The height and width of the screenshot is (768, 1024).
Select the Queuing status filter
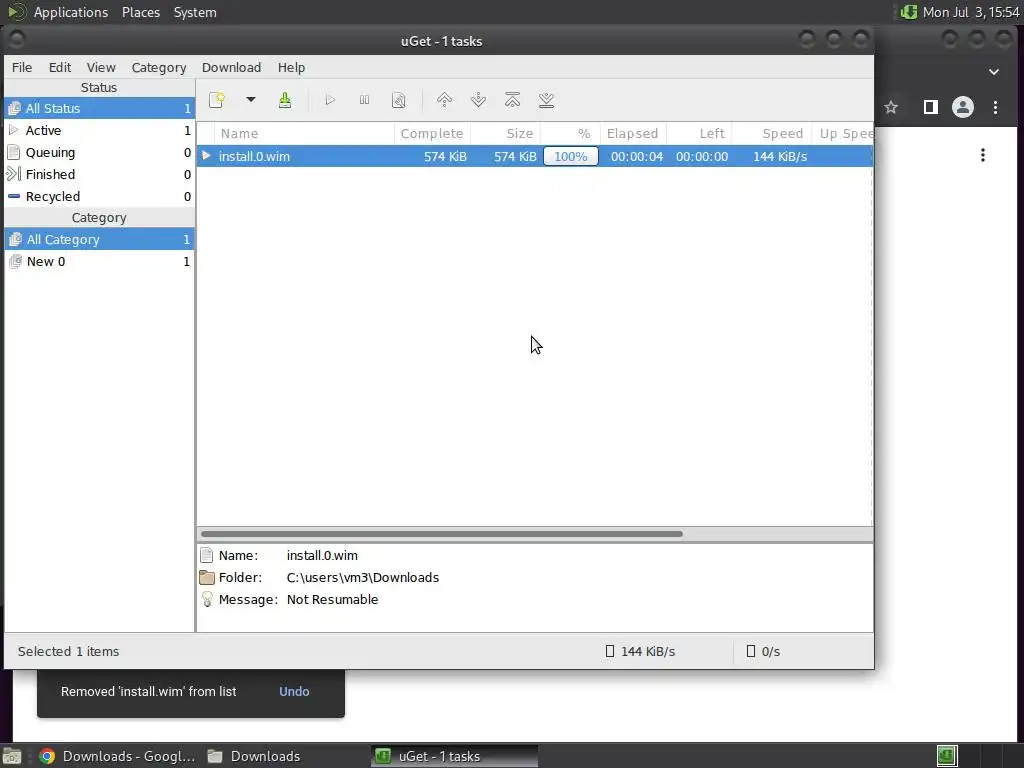(99, 153)
